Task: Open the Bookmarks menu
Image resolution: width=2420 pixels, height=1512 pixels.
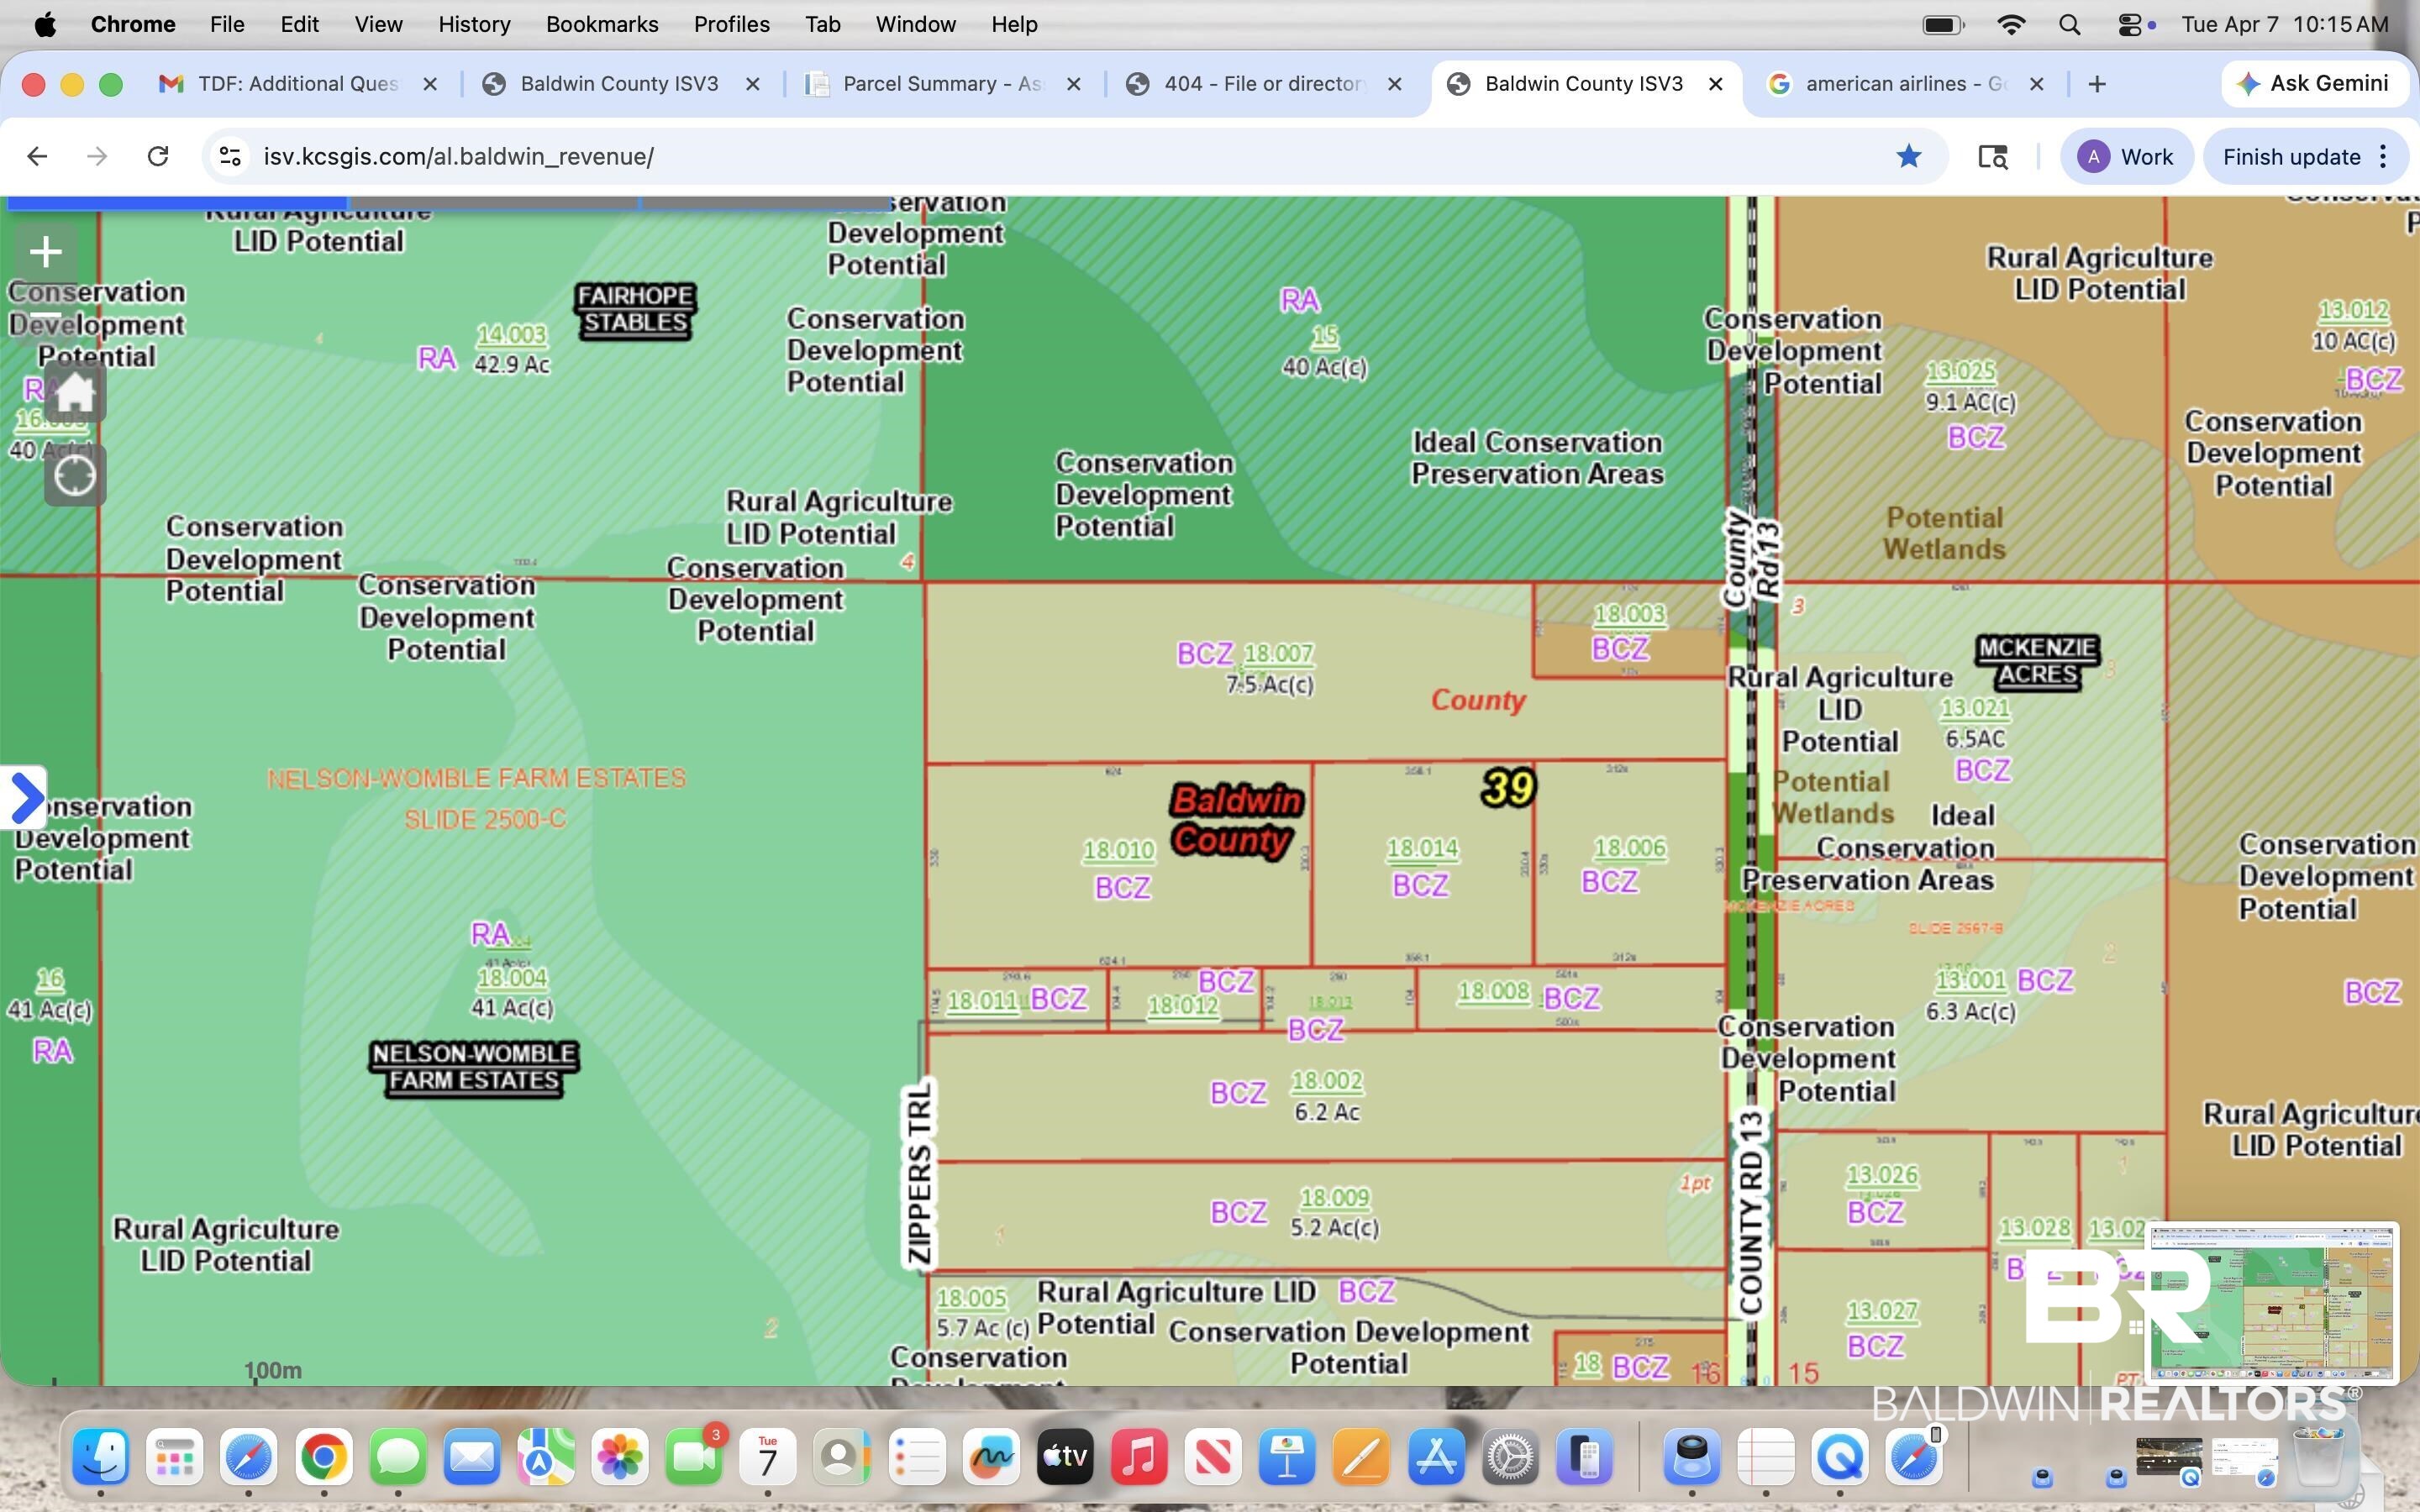Action: 602,24
